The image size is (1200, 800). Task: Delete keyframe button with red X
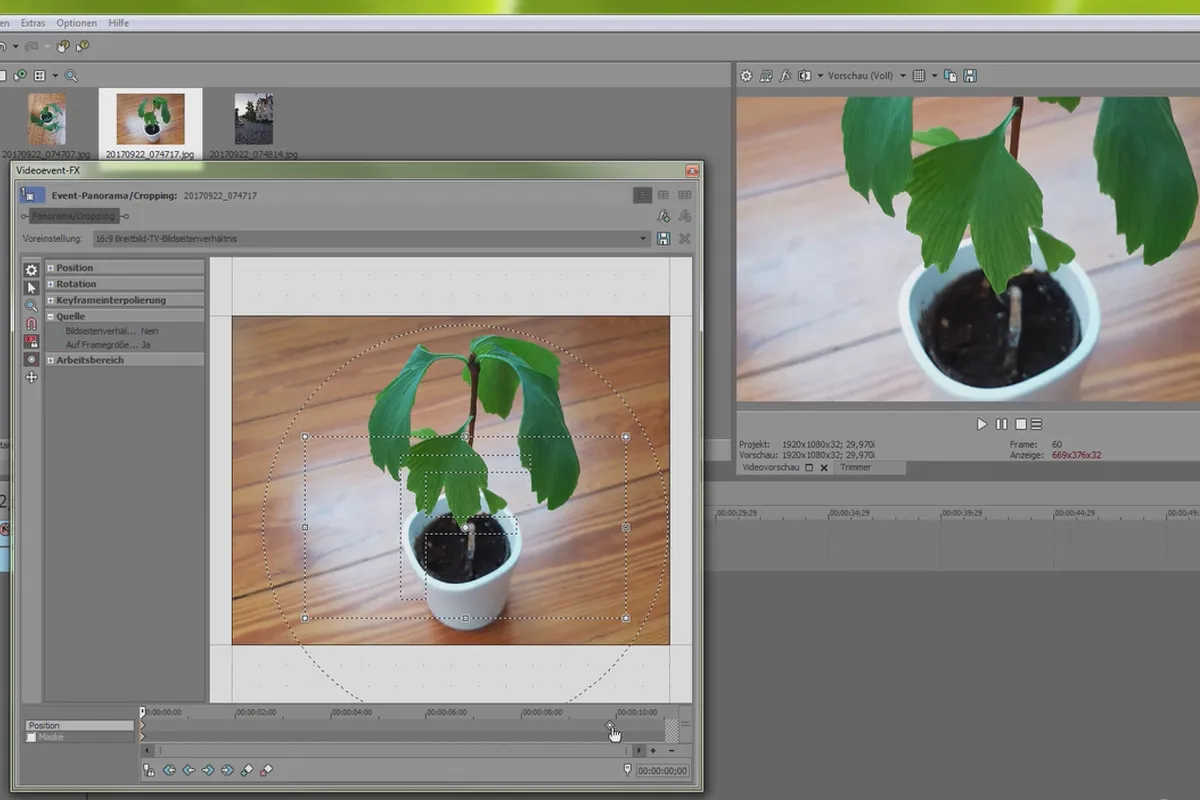[266, 770]
